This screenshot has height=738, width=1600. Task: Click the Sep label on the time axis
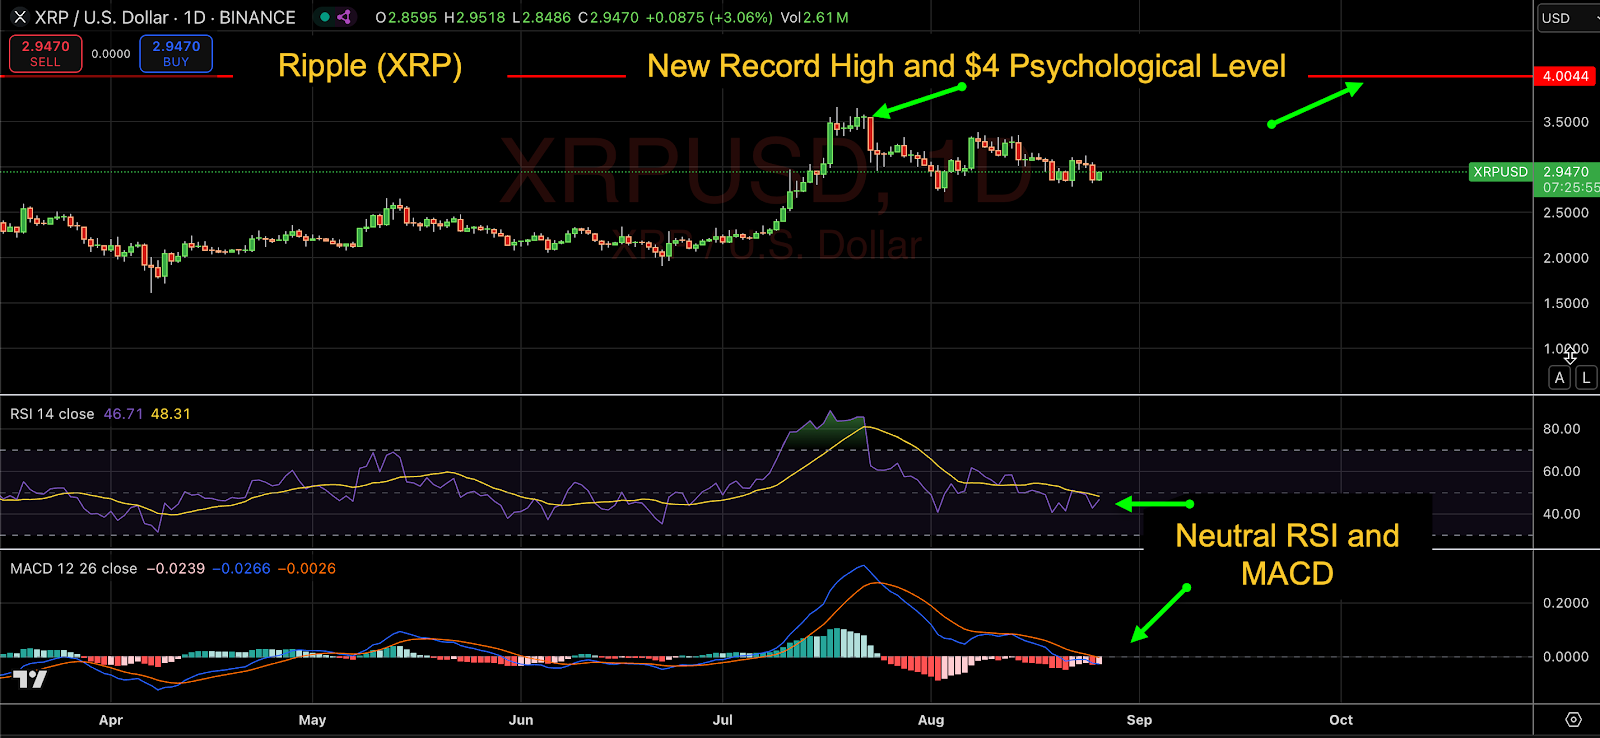(1139, 720)
